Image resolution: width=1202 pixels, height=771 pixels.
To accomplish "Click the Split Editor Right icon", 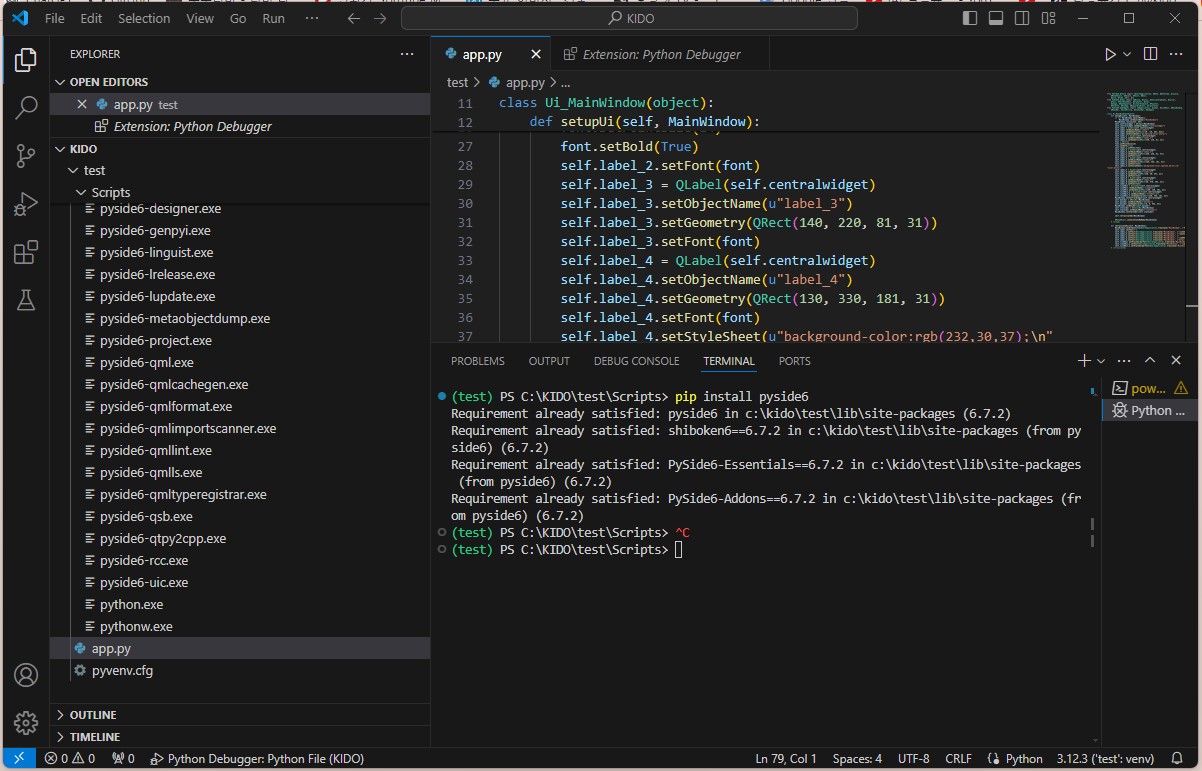I will [1150, 54].
